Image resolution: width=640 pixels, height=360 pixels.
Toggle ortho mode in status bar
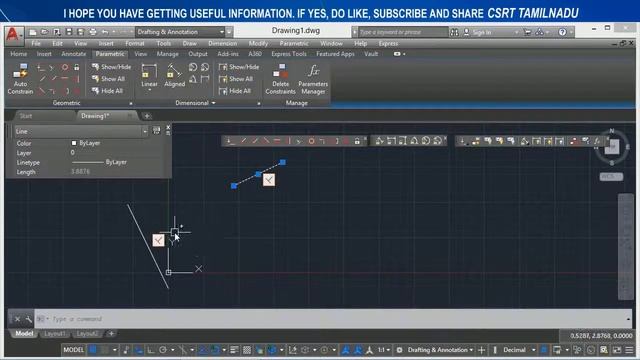tap(151, 350)
